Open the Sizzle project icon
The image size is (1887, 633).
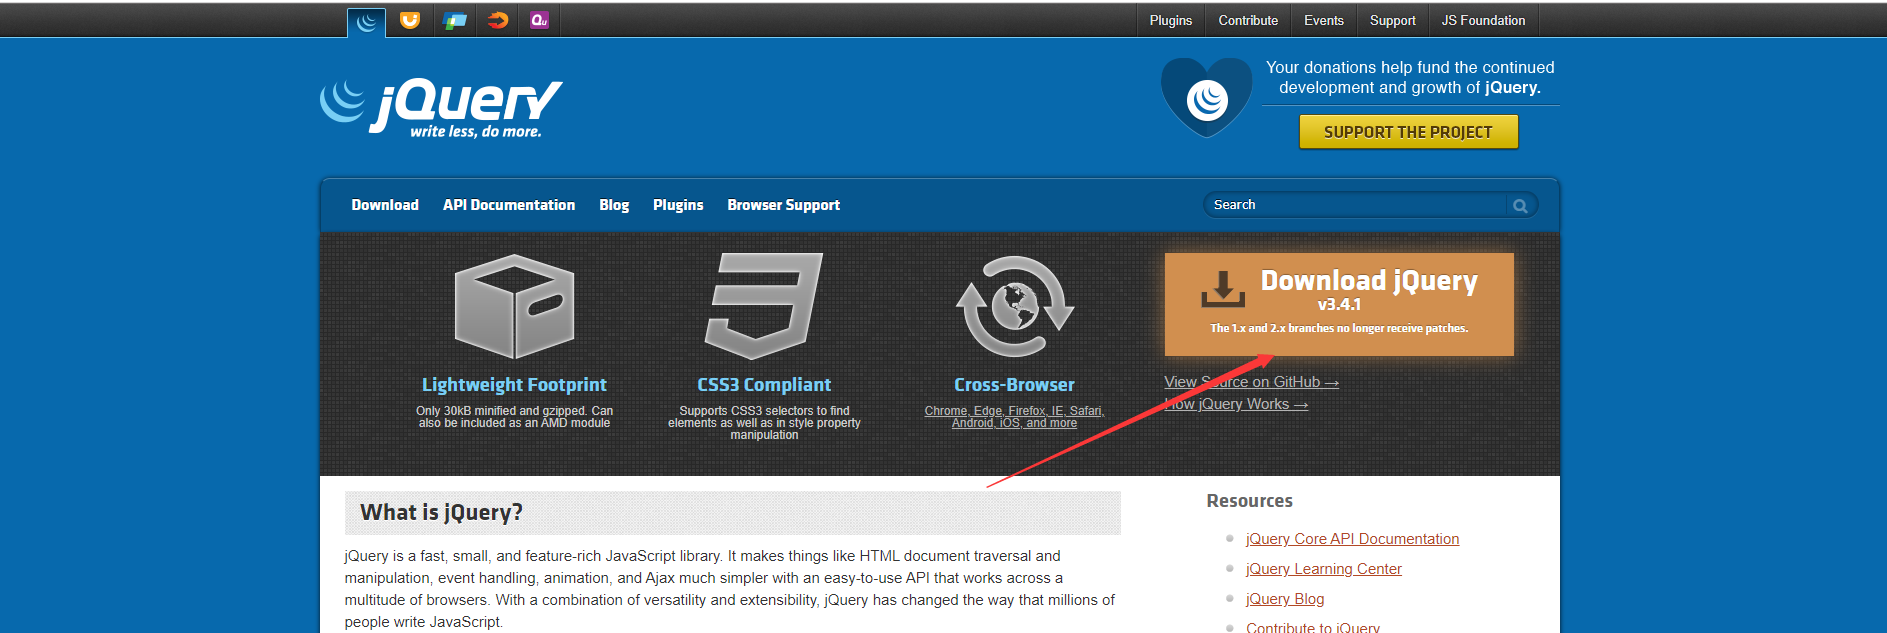497,20
